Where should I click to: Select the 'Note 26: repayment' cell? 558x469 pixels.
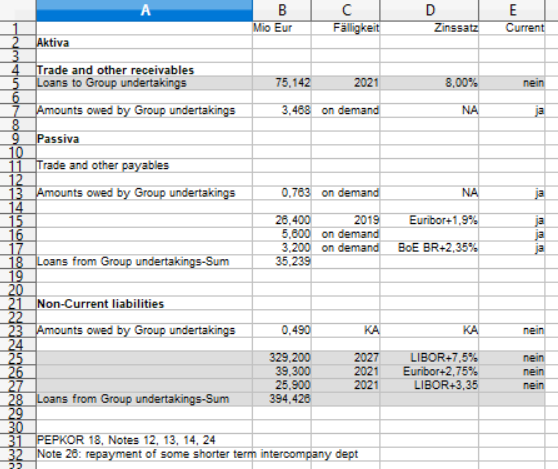click(x=144, y=454)
